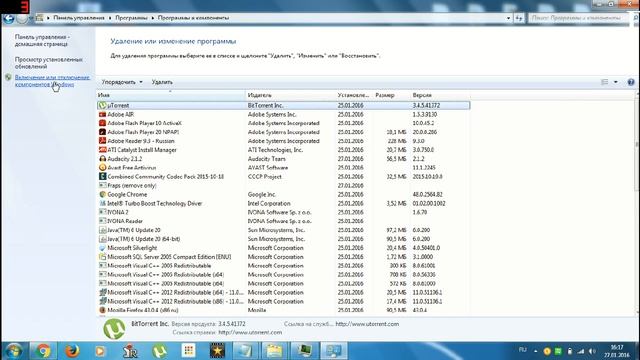Click Intel Turbo Boost Driver icon
640x360 pixels.
coord(102,203)
